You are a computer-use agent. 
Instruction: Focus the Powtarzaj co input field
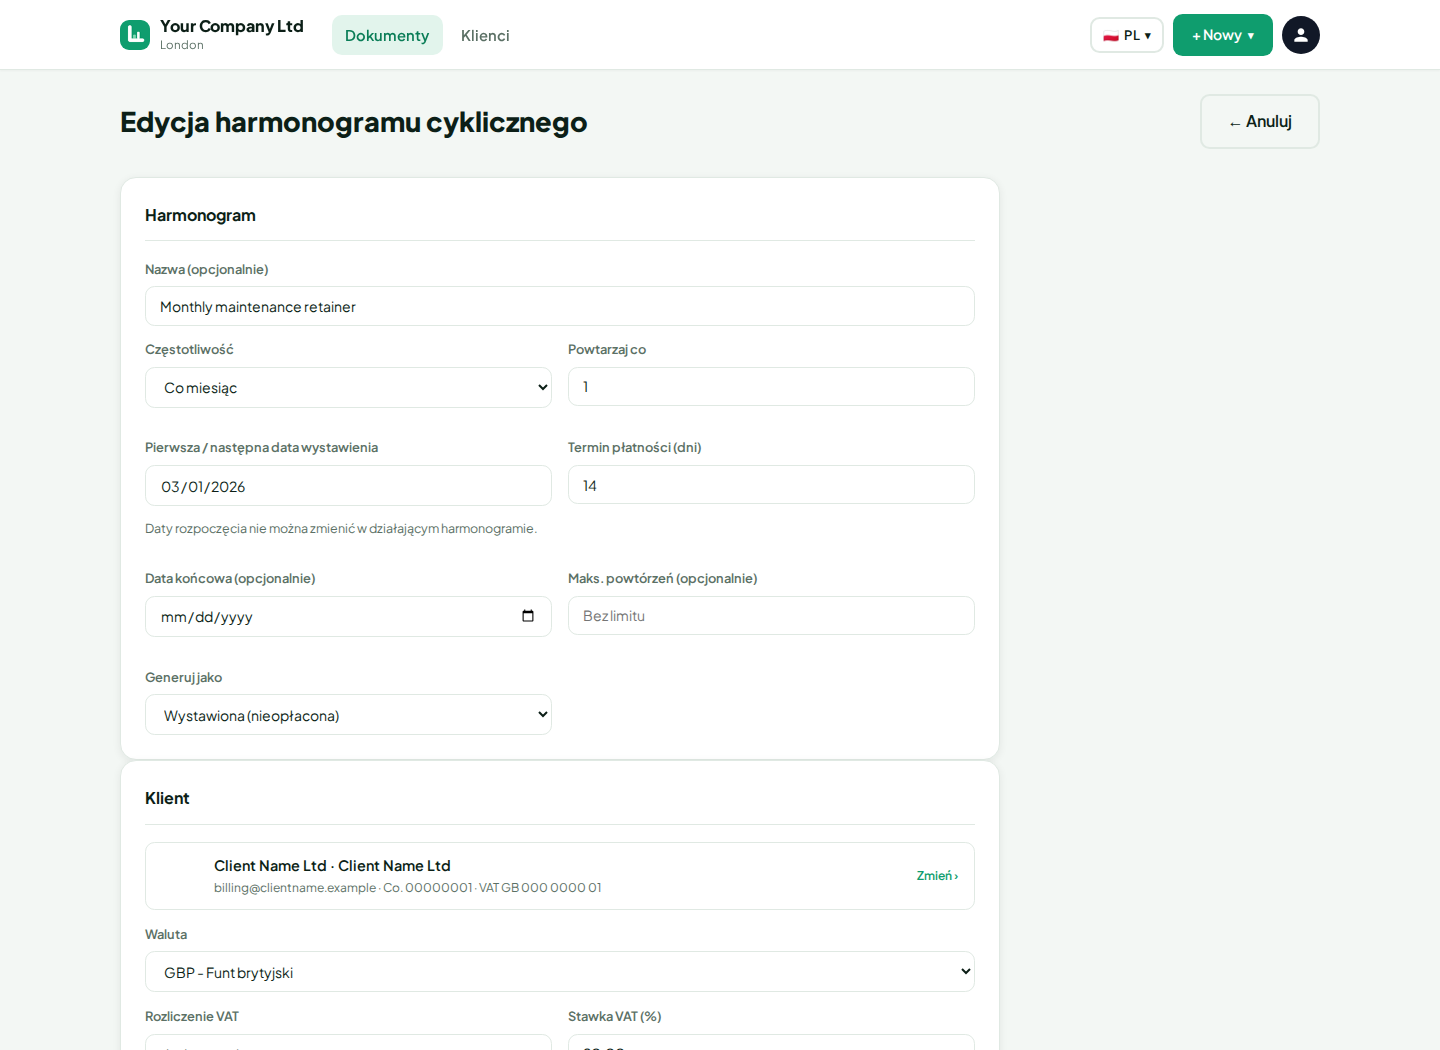771,386
